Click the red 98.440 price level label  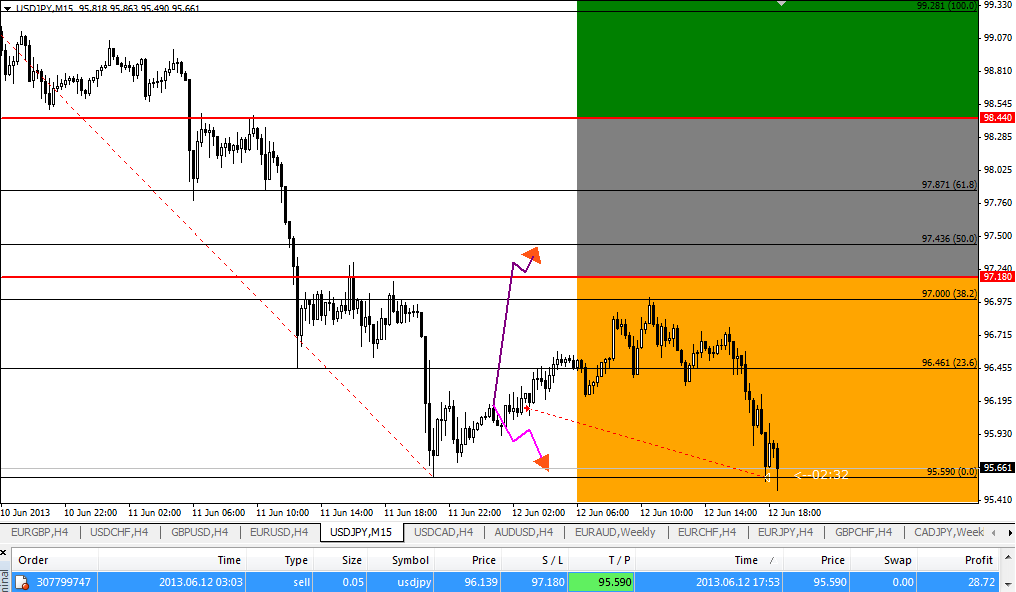(996, 118)
